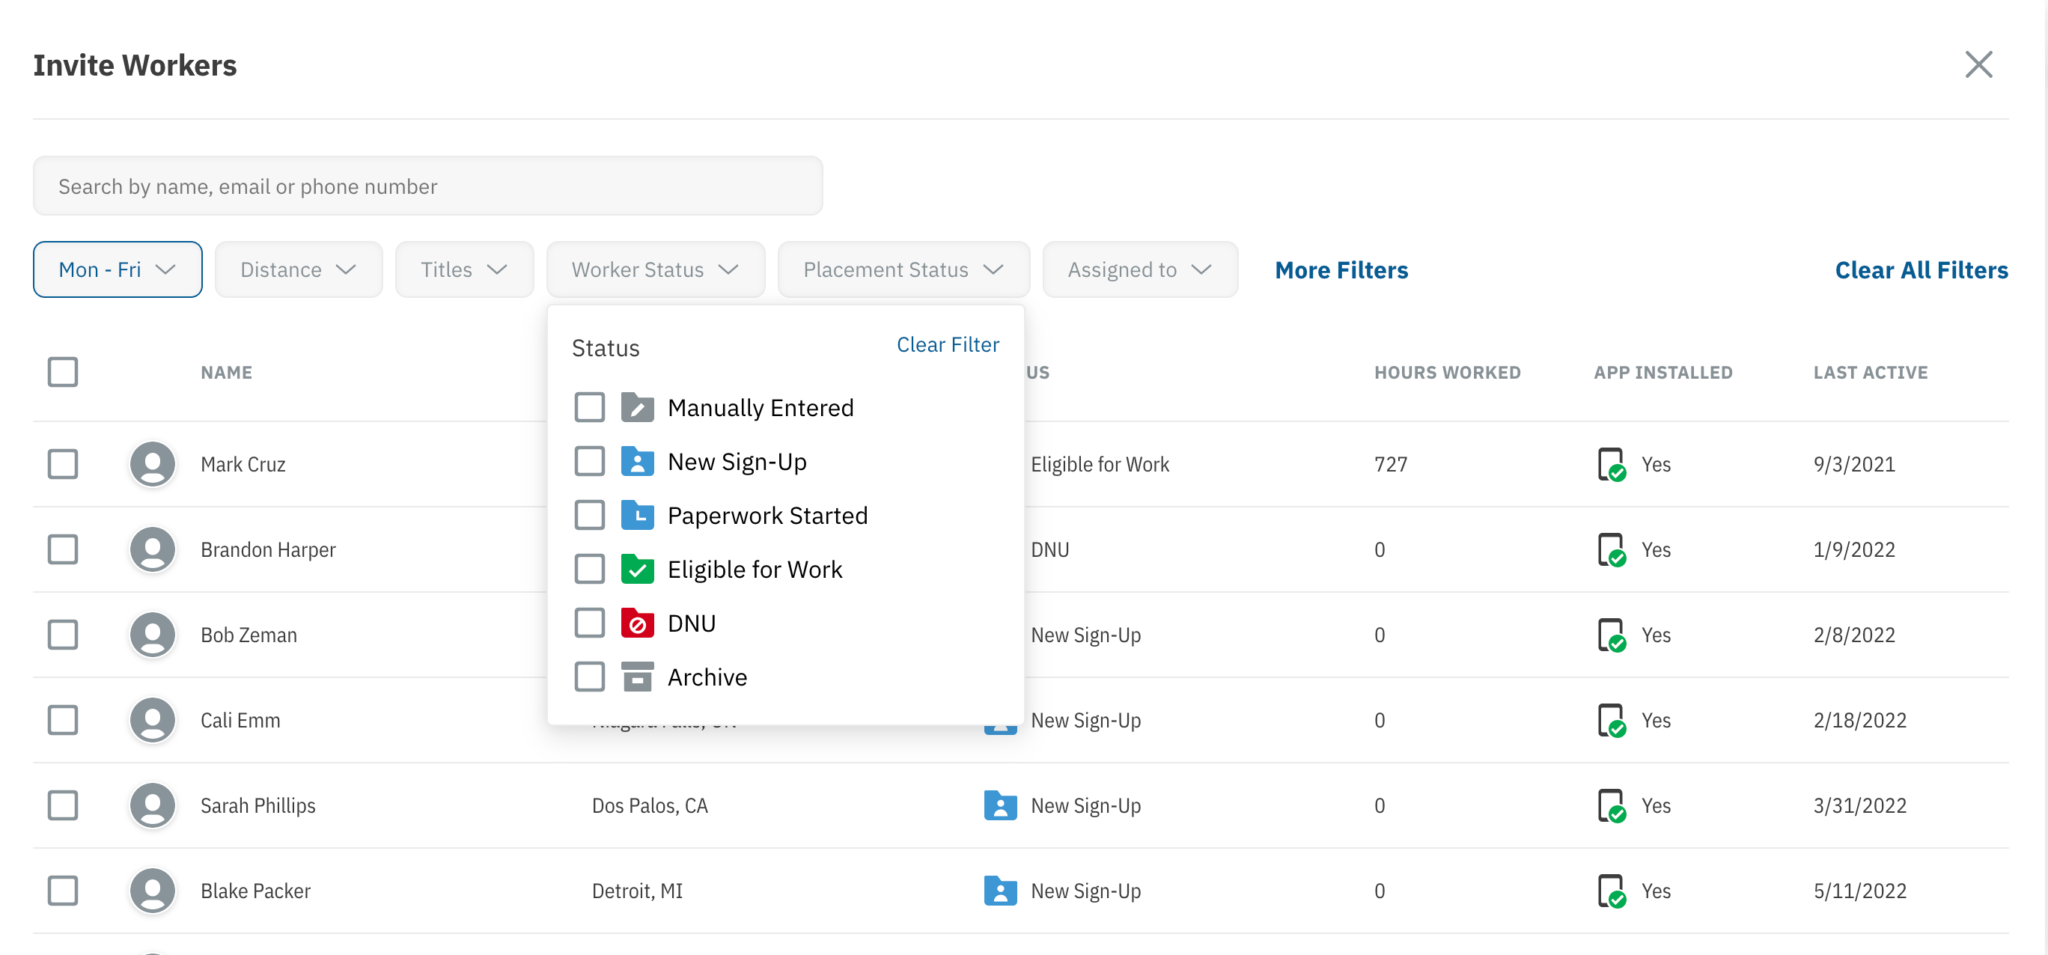Click the Manually Entered folder icon

point(638,407)
